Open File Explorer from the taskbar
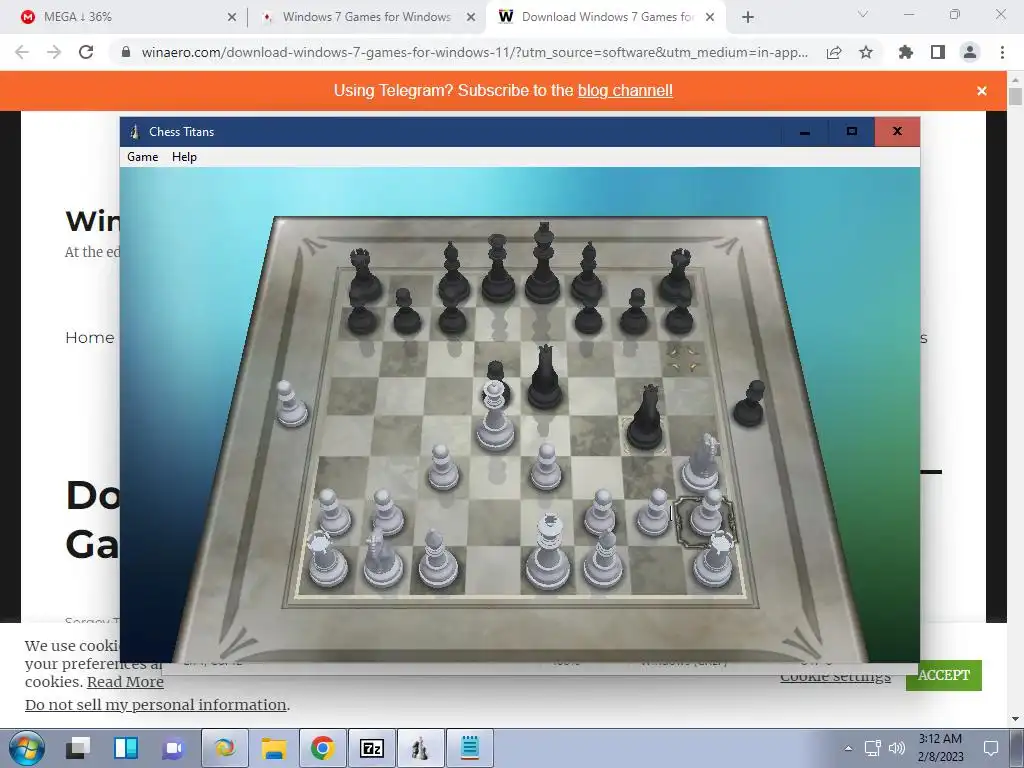The height and width of the screenshot is (768, 1024). pyautogui.click(x=274, y=748)
